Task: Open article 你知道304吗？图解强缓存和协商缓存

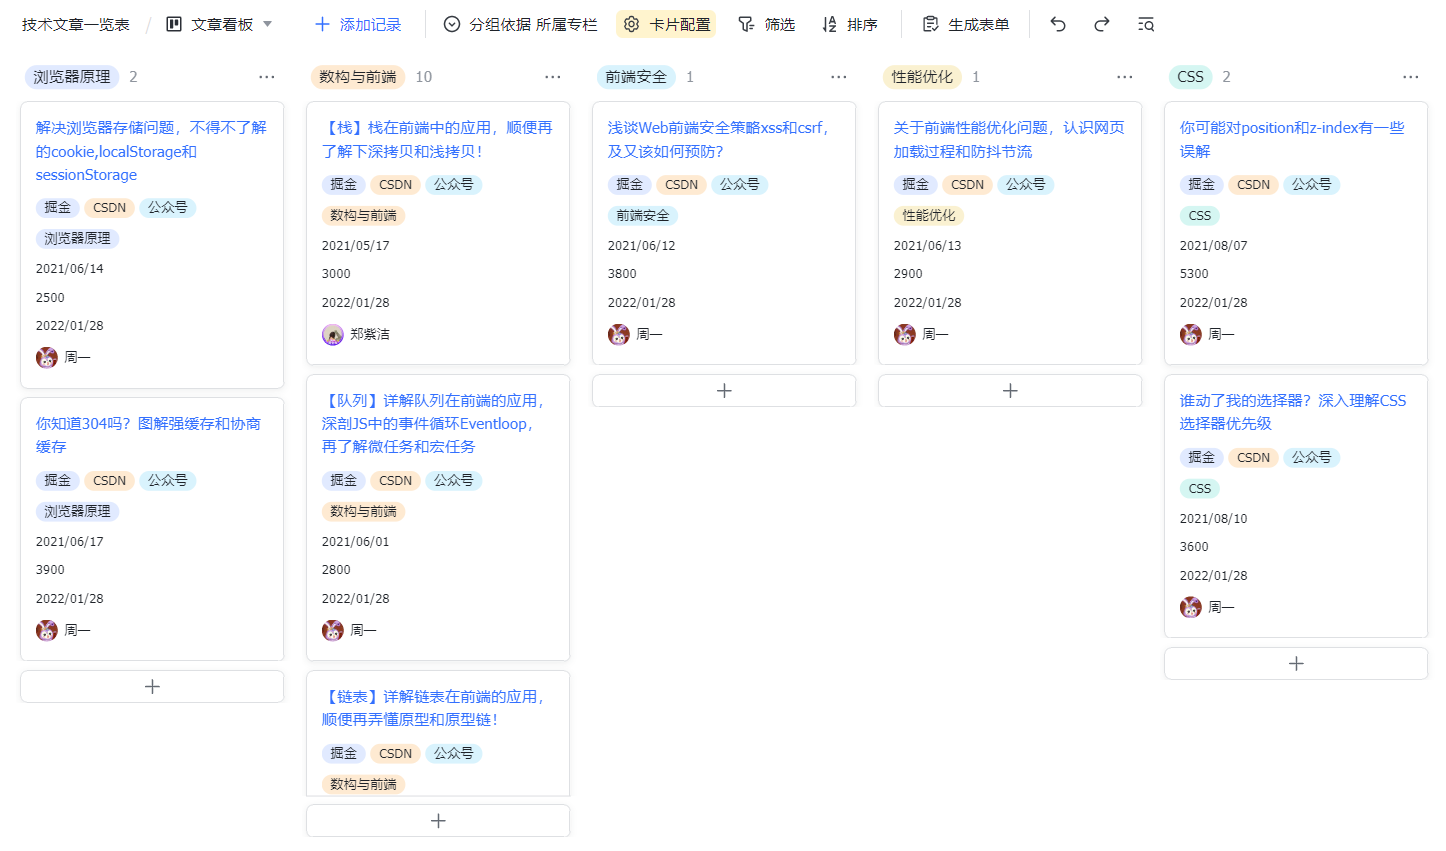Action: tap(149, 435)
